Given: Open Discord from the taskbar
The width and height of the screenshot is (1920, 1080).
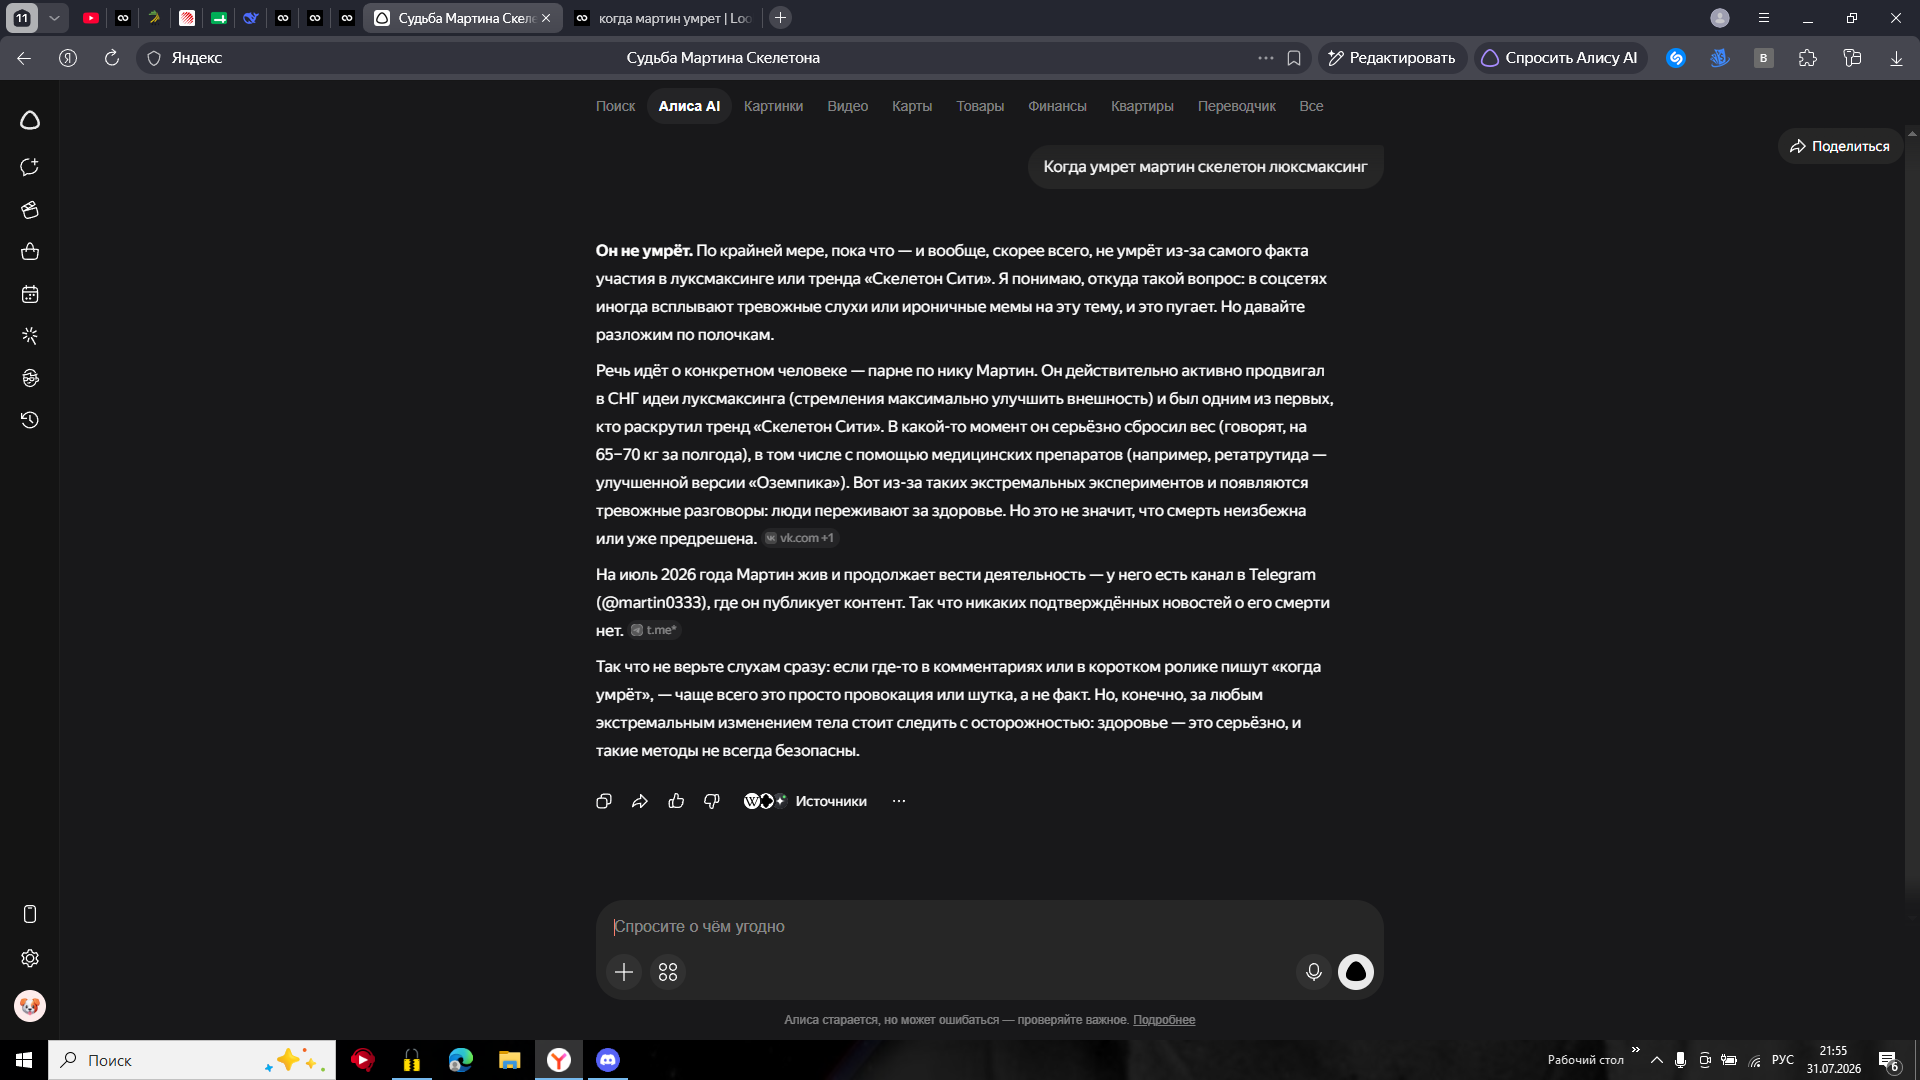Looking at the screenshot, I should point(608,1060).
